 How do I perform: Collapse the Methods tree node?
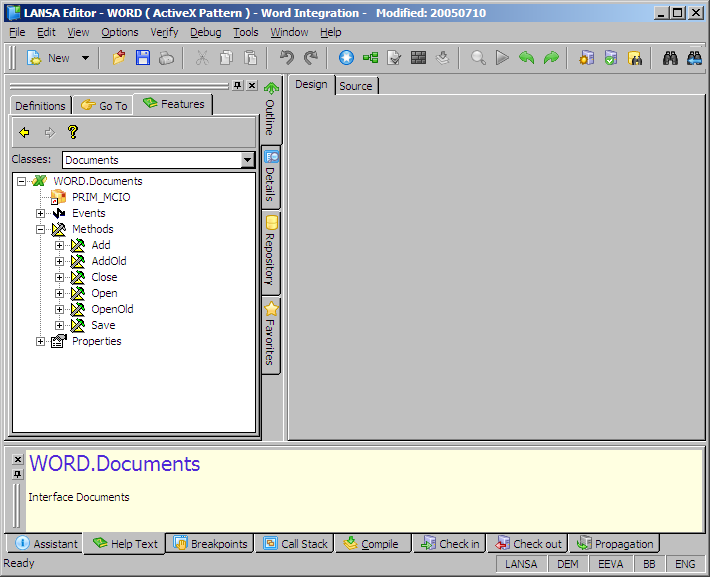41,229
